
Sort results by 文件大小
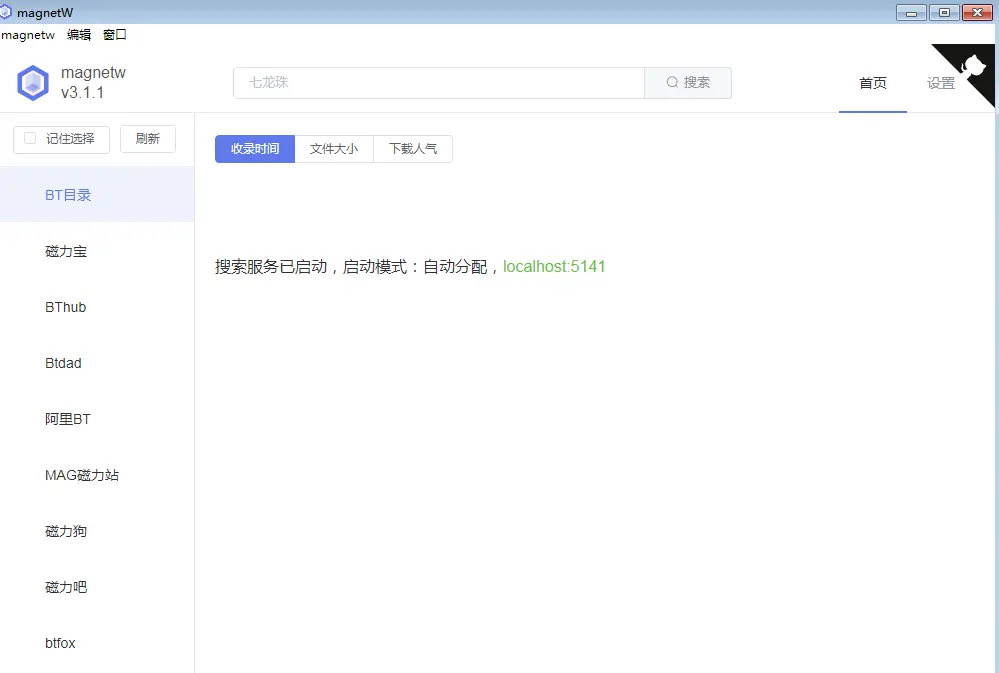click(334, 149)
